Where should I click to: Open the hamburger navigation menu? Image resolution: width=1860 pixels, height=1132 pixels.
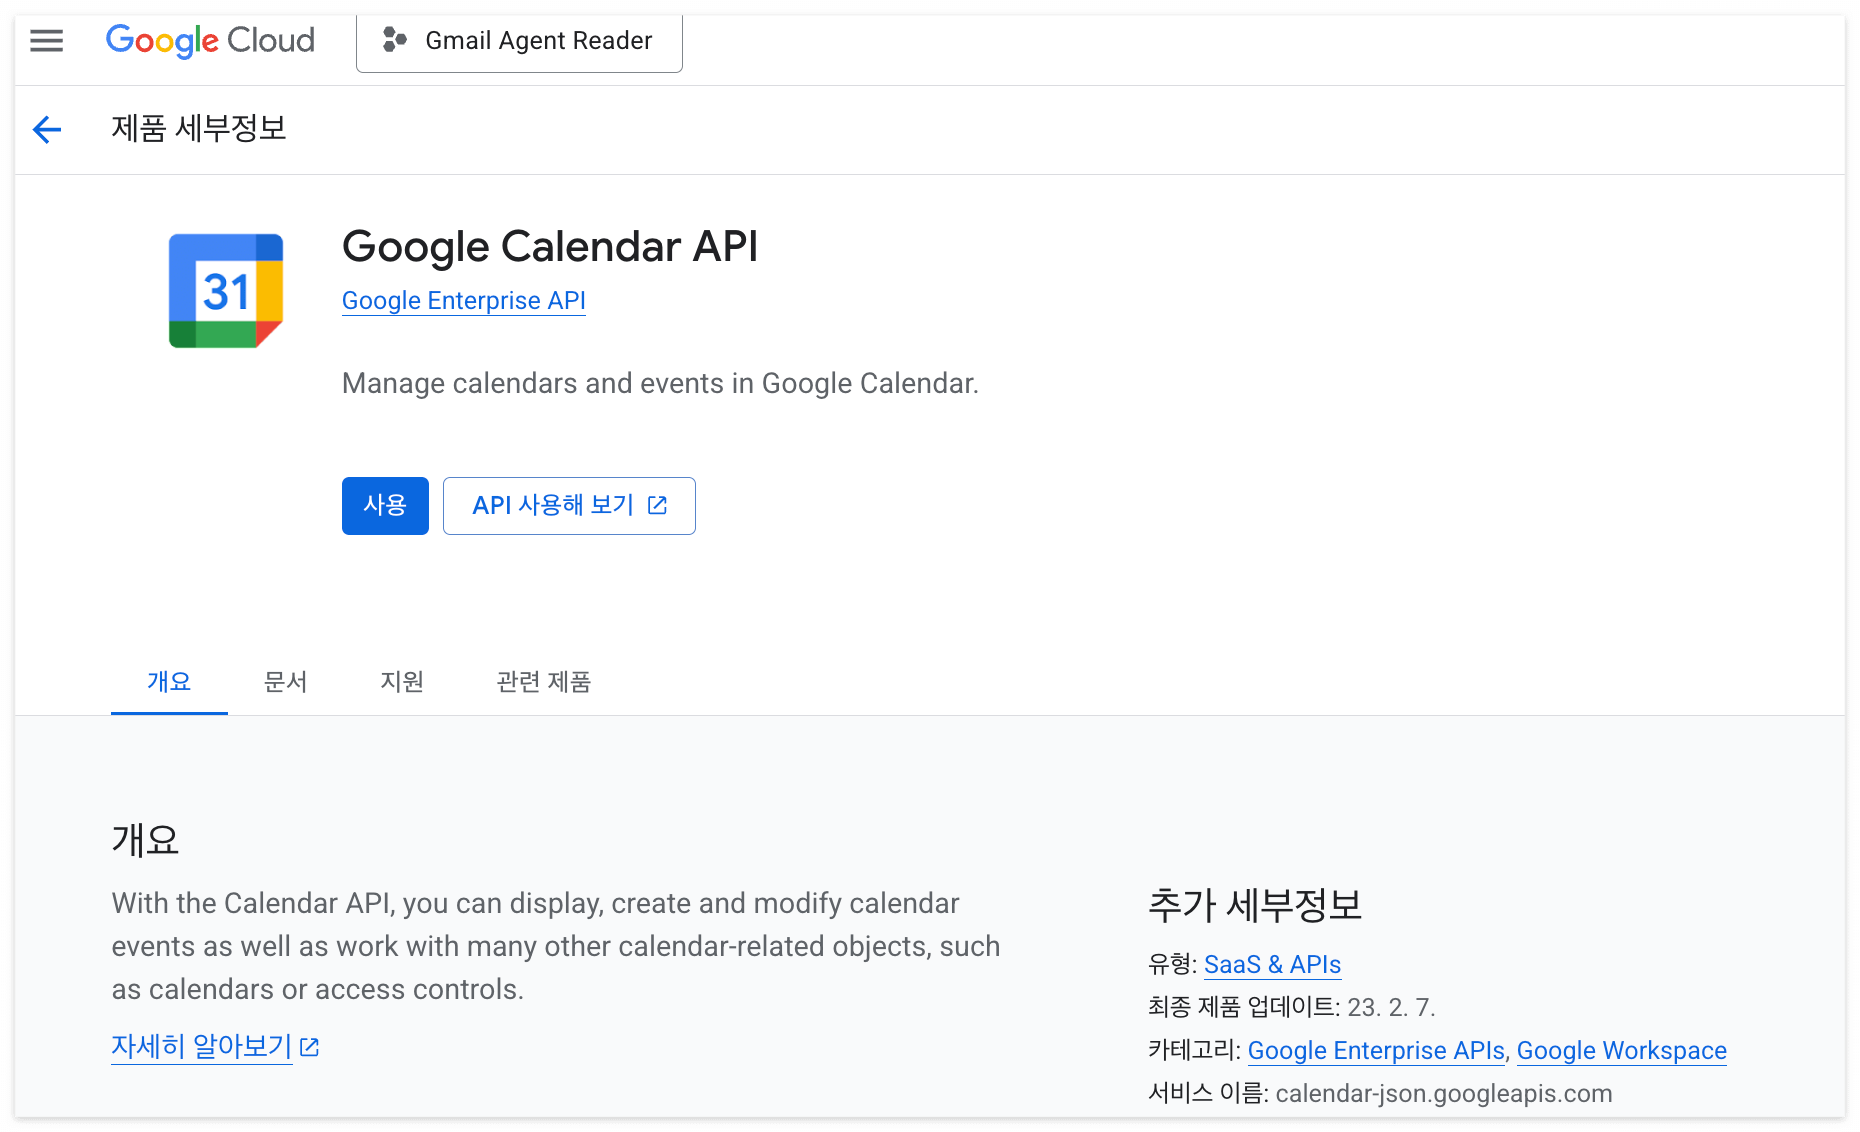tap(47, 41)
